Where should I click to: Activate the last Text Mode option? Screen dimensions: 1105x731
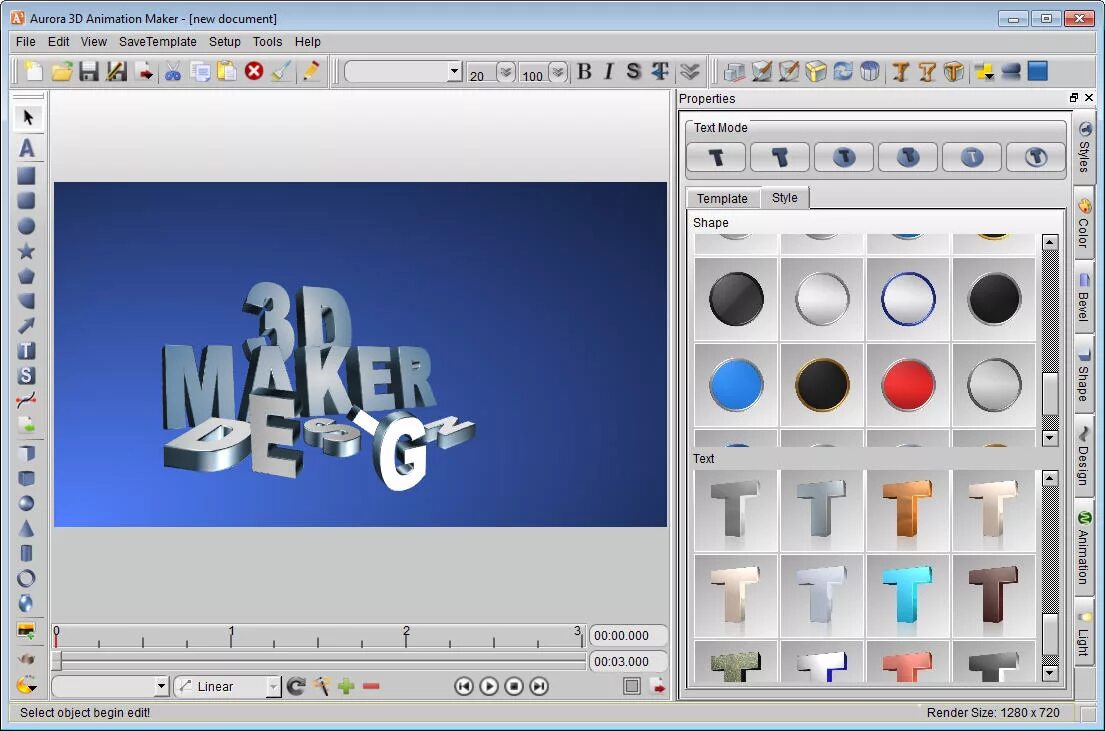click(x=1036, y=157)
